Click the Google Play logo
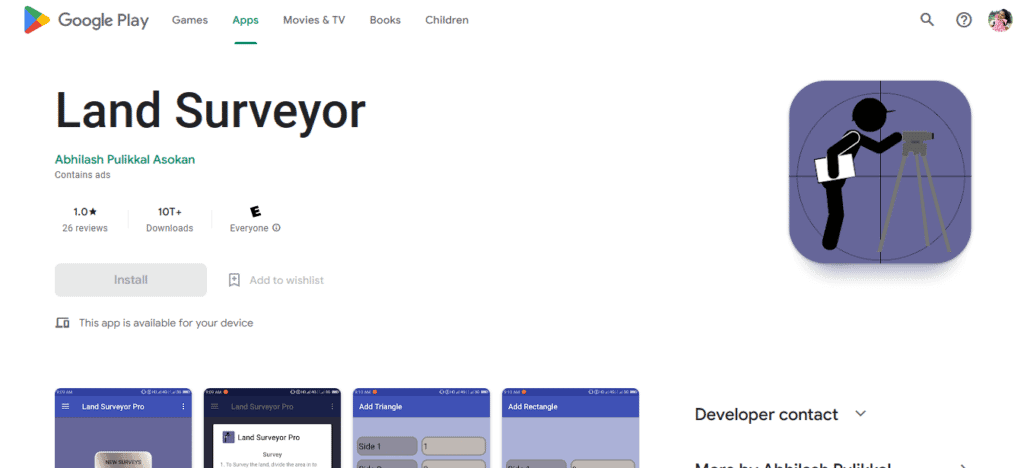This screenshot has width=1024, height=468. click(x=86, y=20)
